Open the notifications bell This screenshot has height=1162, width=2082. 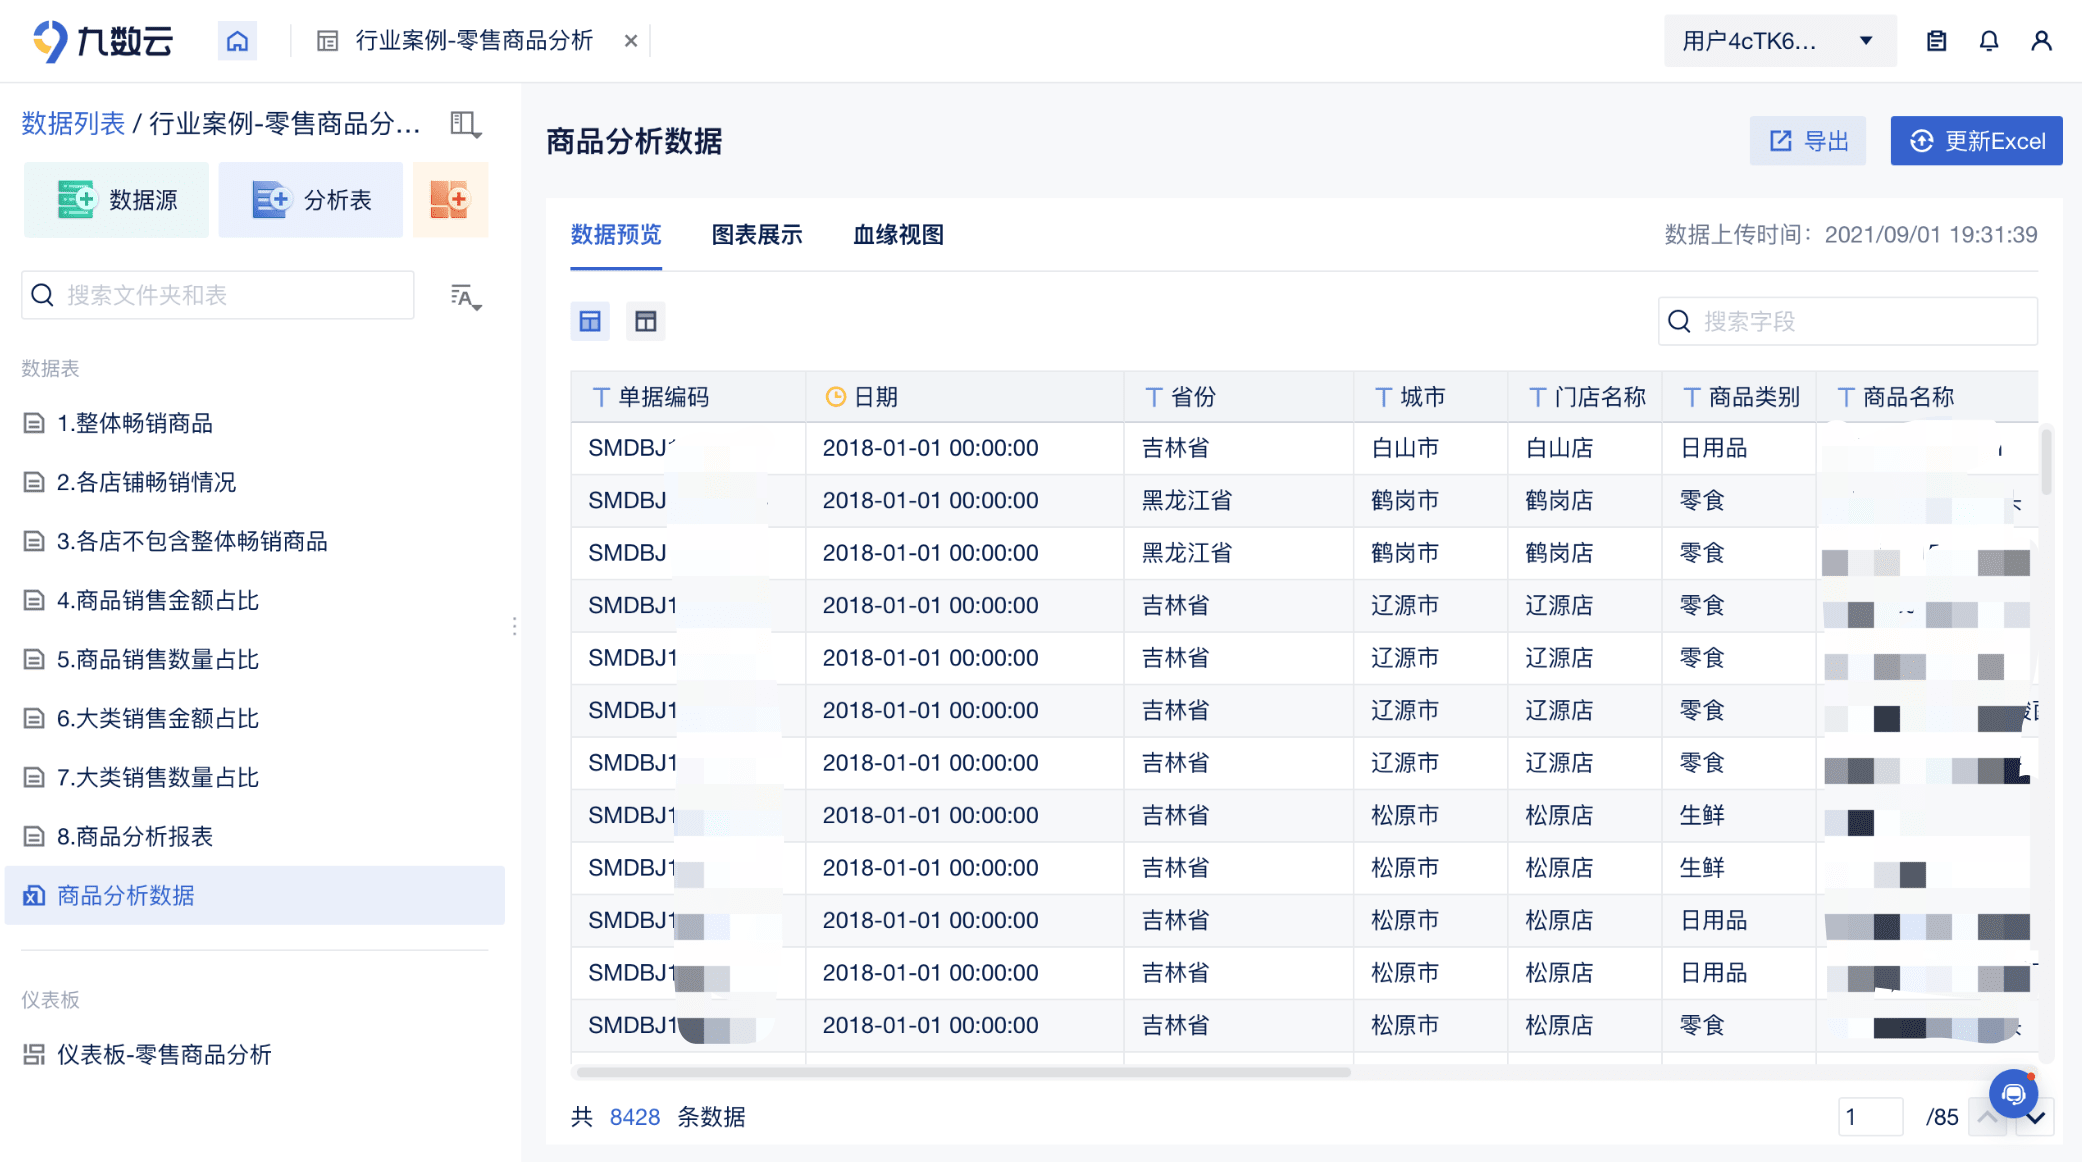click(x=1989, y=41)
